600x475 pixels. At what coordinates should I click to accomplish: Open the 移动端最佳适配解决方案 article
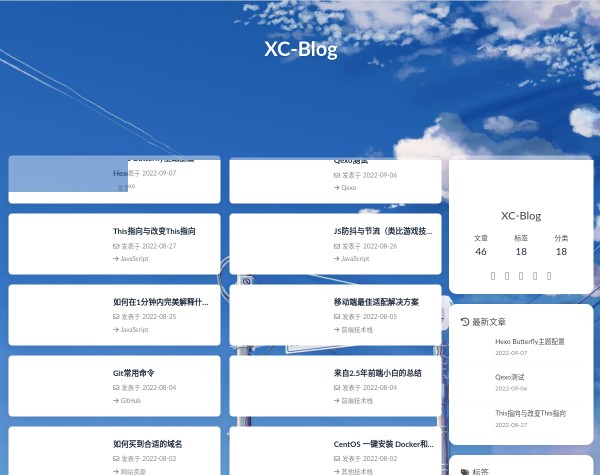[x=376, y=302]
